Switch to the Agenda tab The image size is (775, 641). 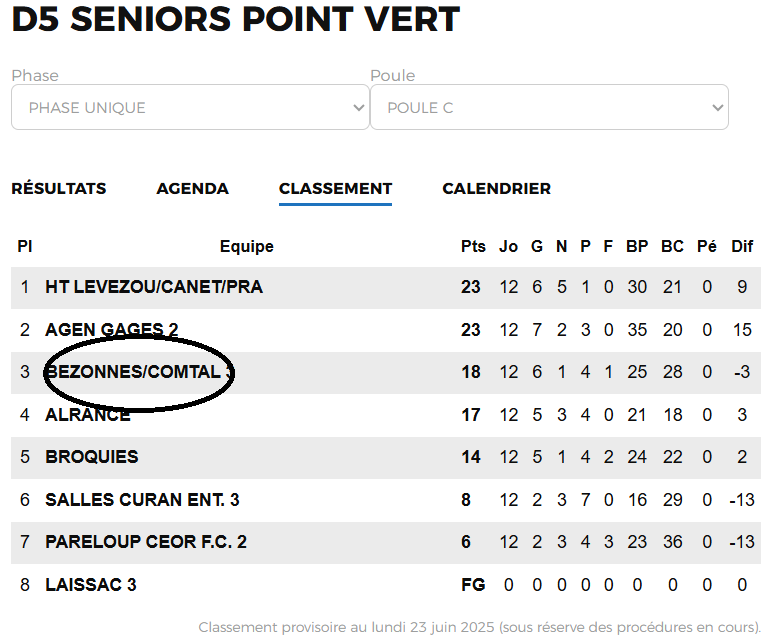point(193,188)
